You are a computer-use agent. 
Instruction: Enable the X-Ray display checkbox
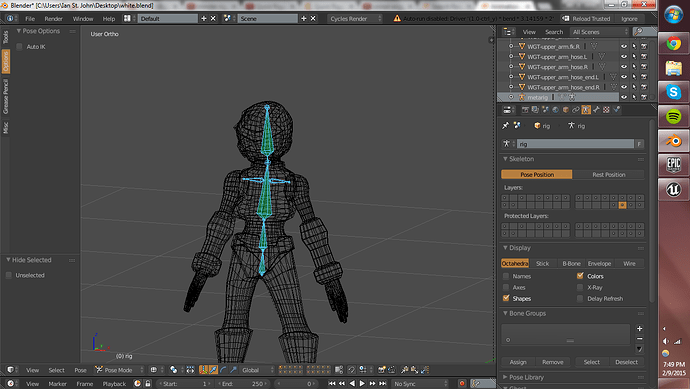pyautogui.click(x=580, y=287)
